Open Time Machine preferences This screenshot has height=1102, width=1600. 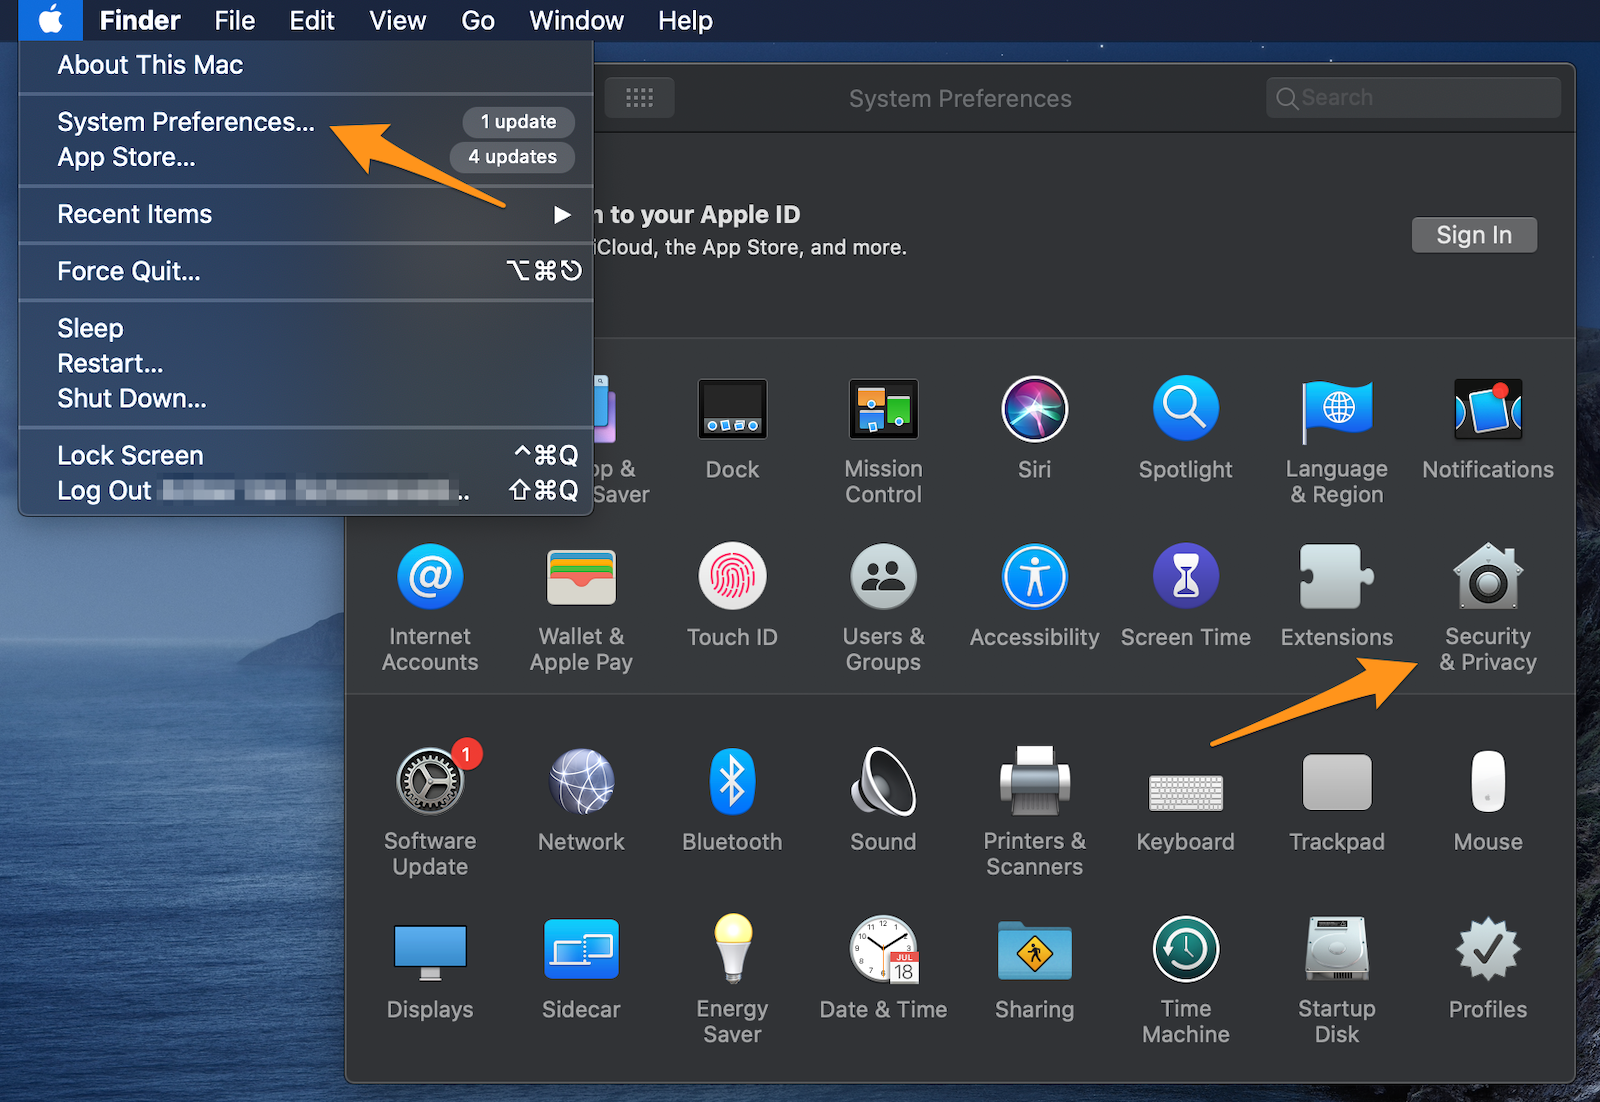[1185, 980]
